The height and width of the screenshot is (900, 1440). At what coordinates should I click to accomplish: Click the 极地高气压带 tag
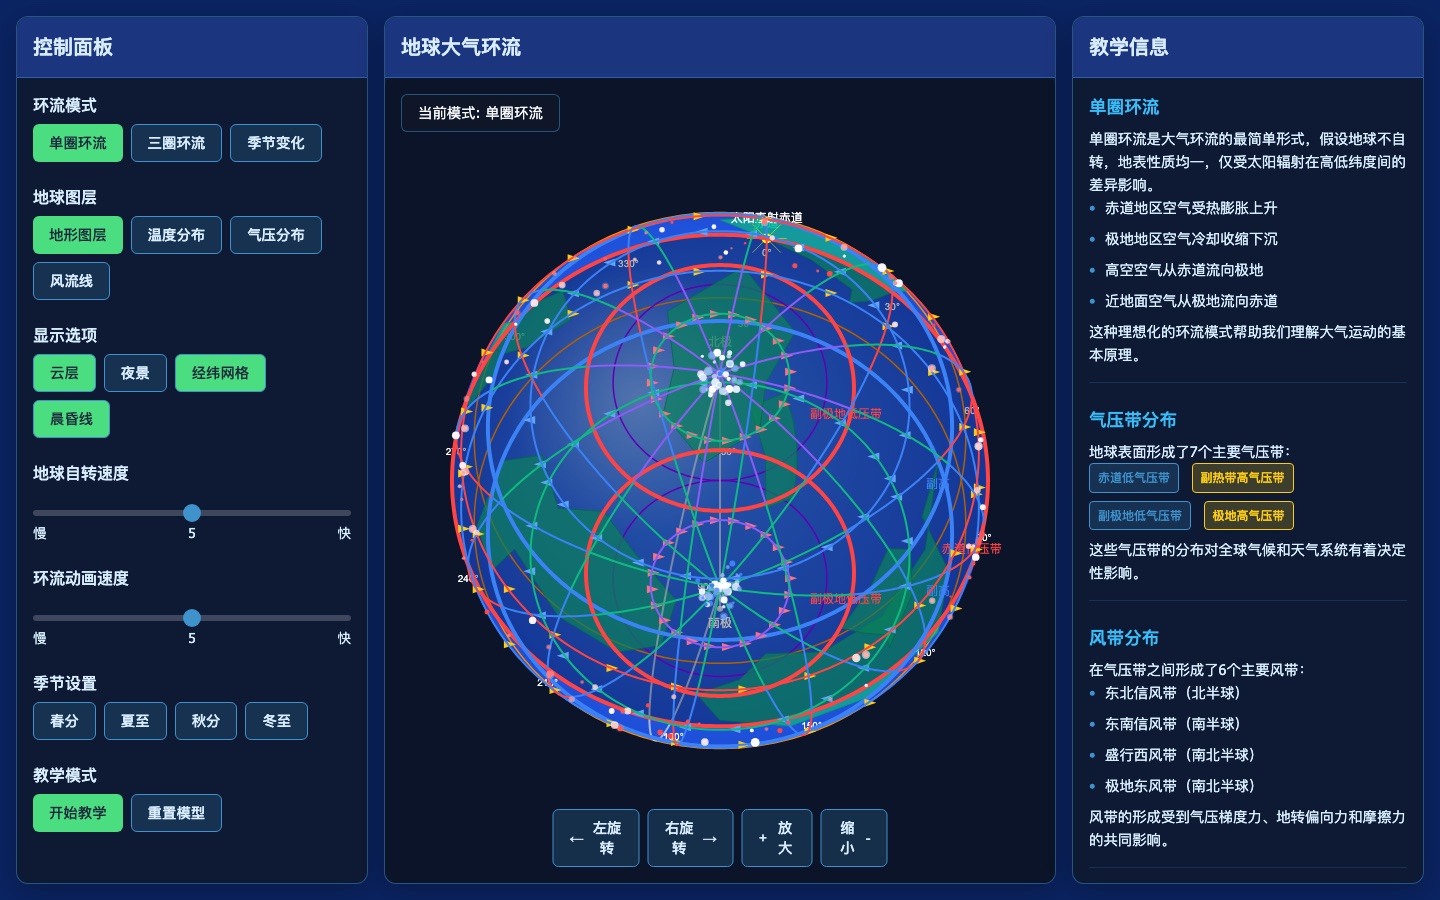point(1248,516)
